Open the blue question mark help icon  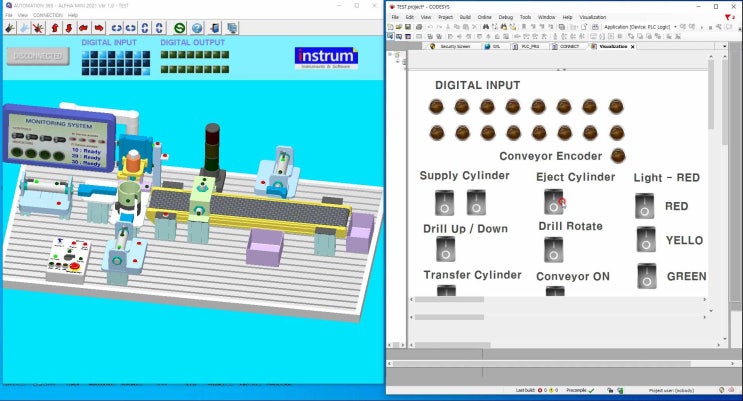197,28
